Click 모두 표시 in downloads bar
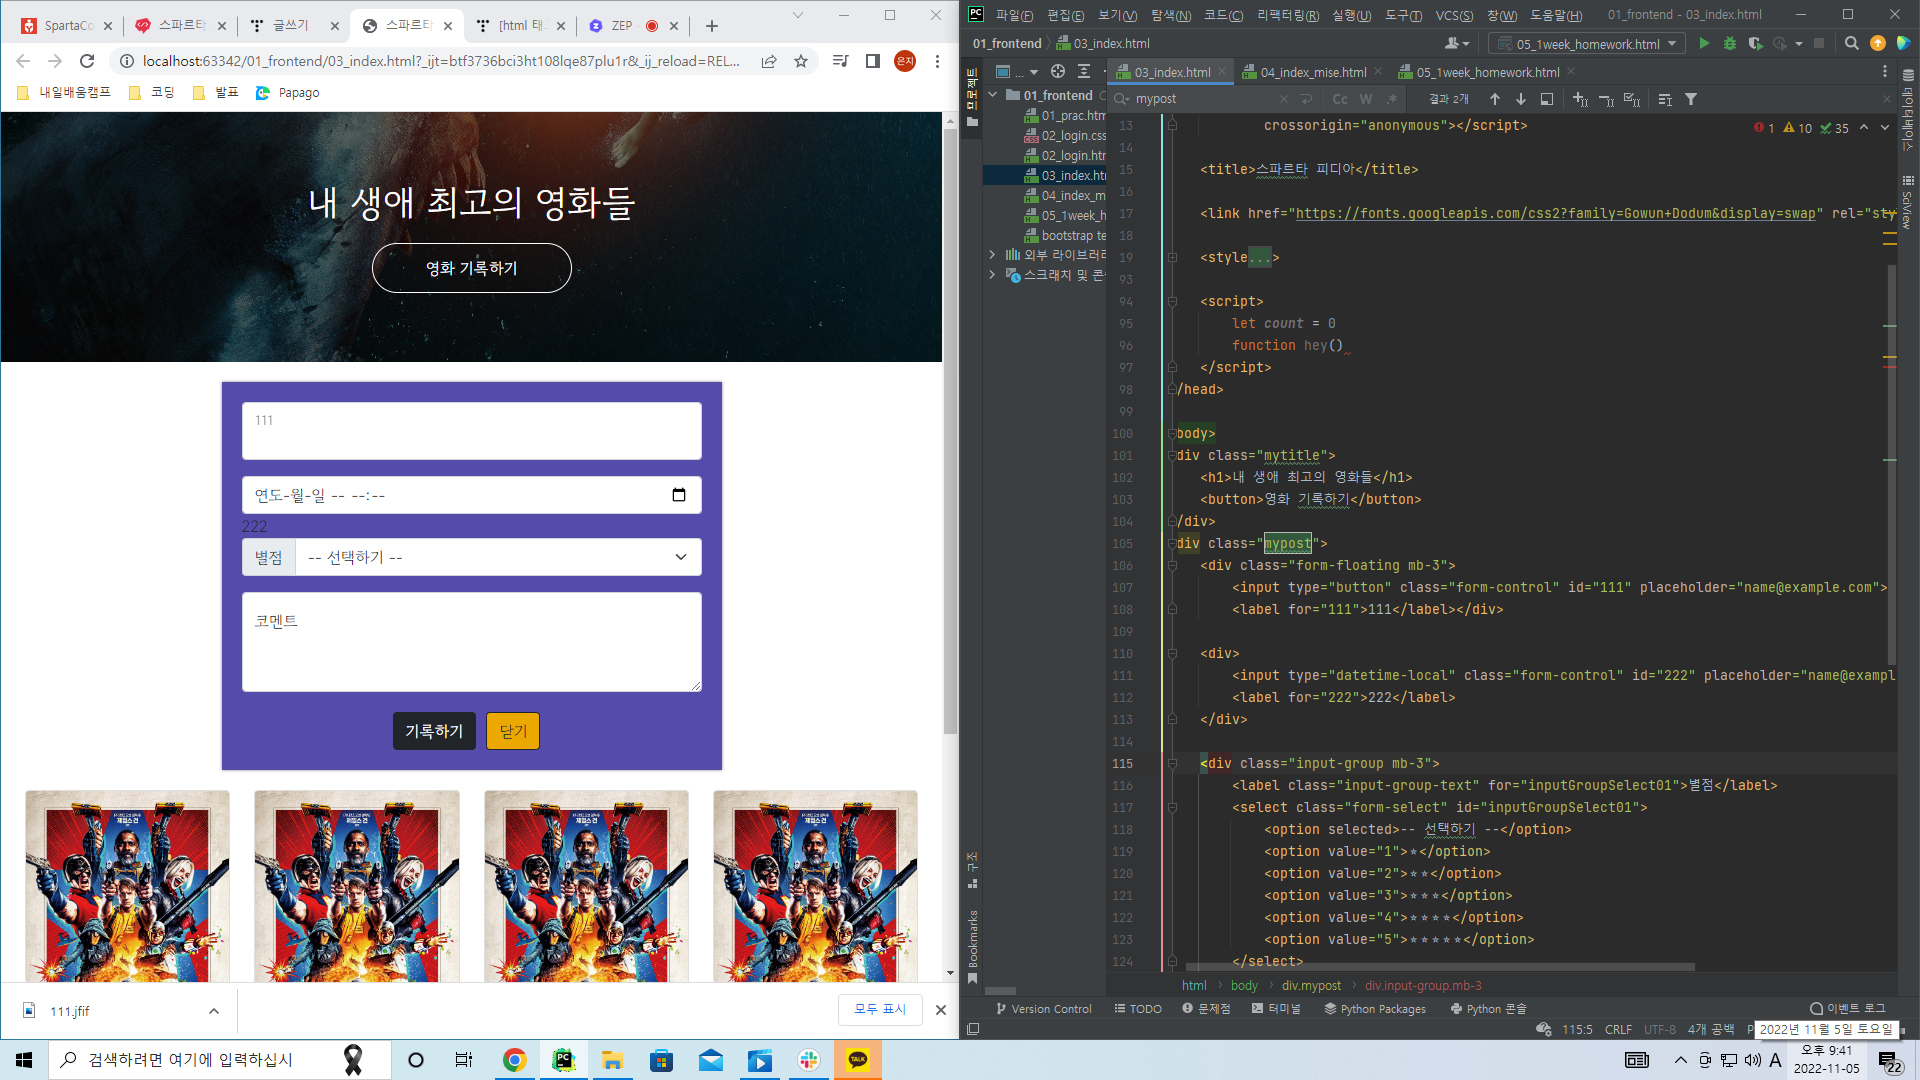The height and width of the screenshot is (1080, 1920). tap(880, 1010)
